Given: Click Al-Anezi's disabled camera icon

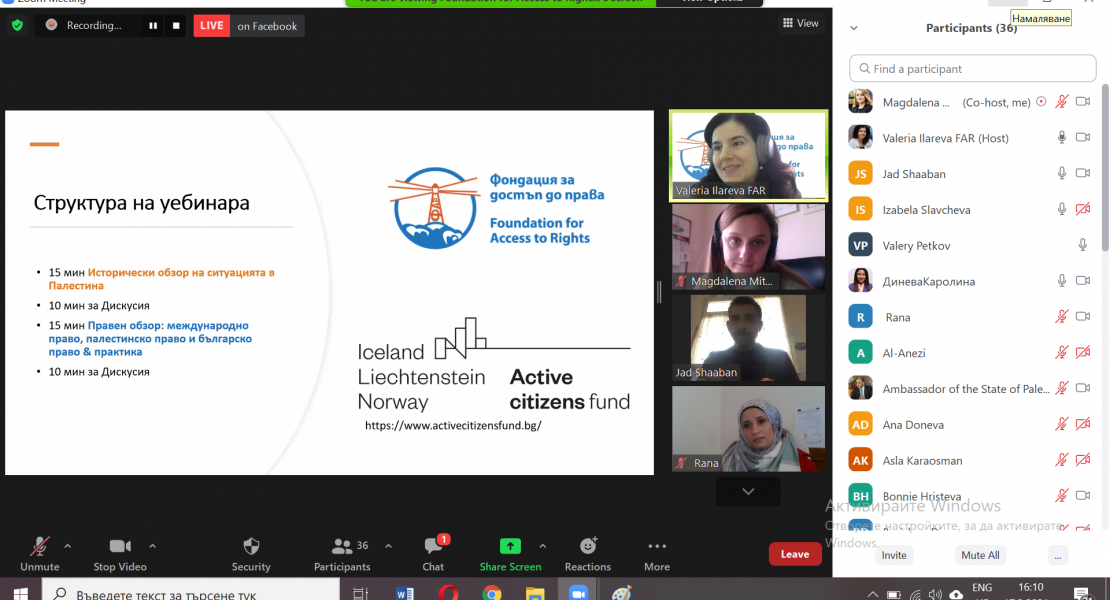Looking at the screenshot, I should tap(1083, 352).
